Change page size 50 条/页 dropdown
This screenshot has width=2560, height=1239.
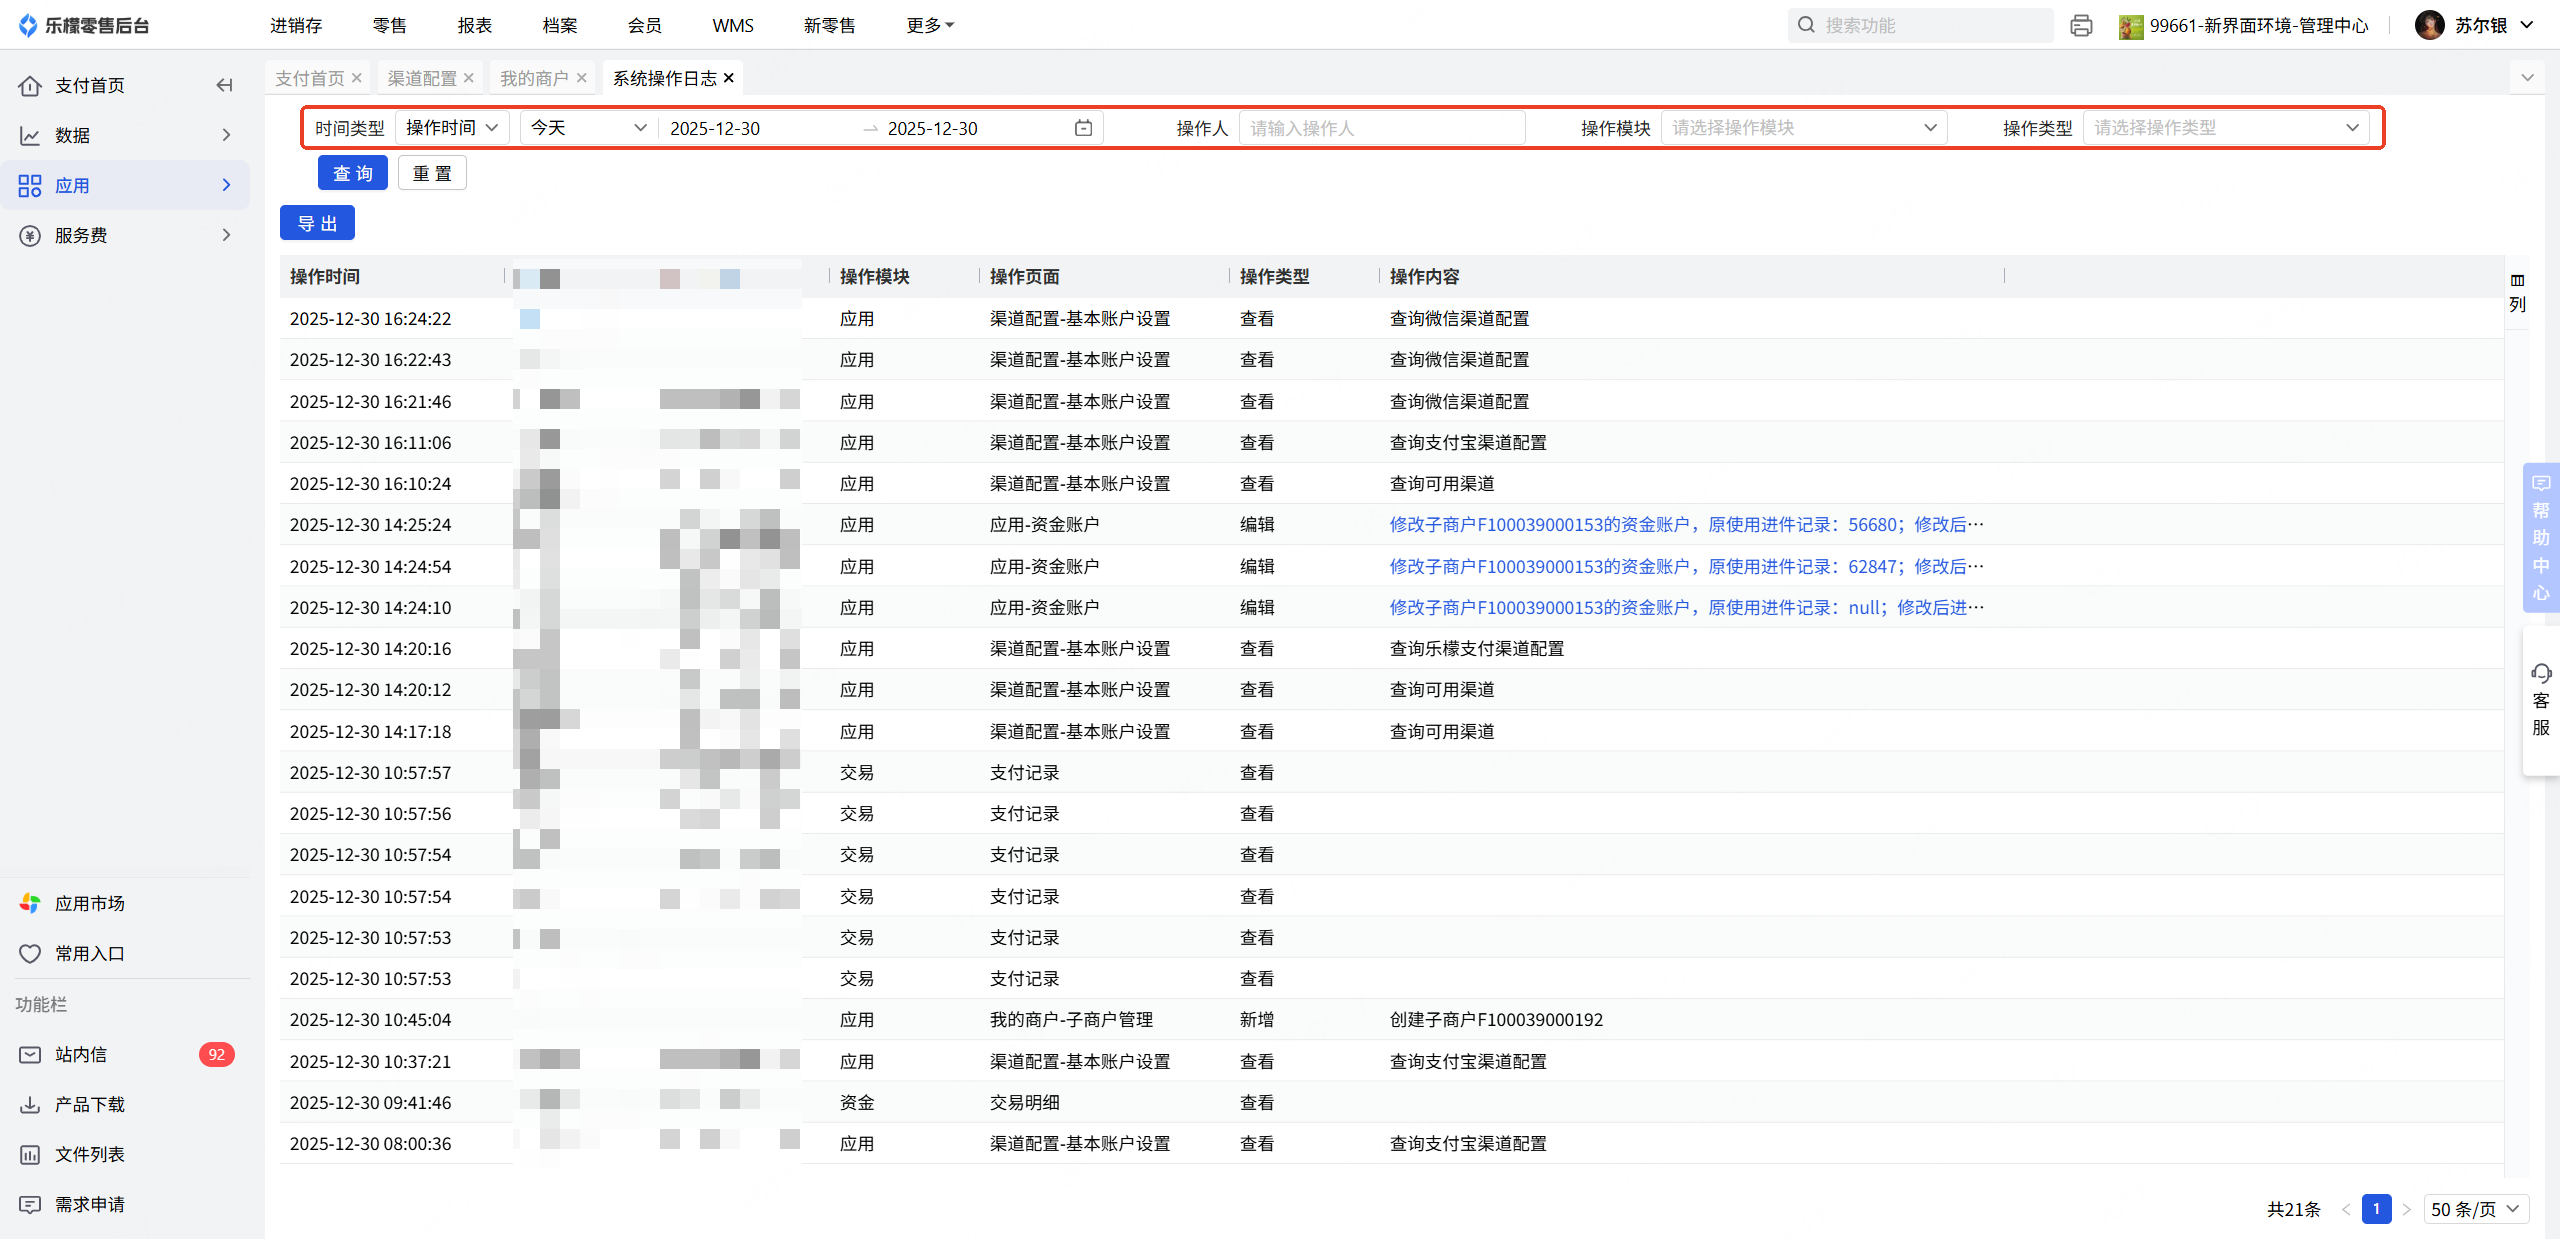click(x=2475, y=1209)
